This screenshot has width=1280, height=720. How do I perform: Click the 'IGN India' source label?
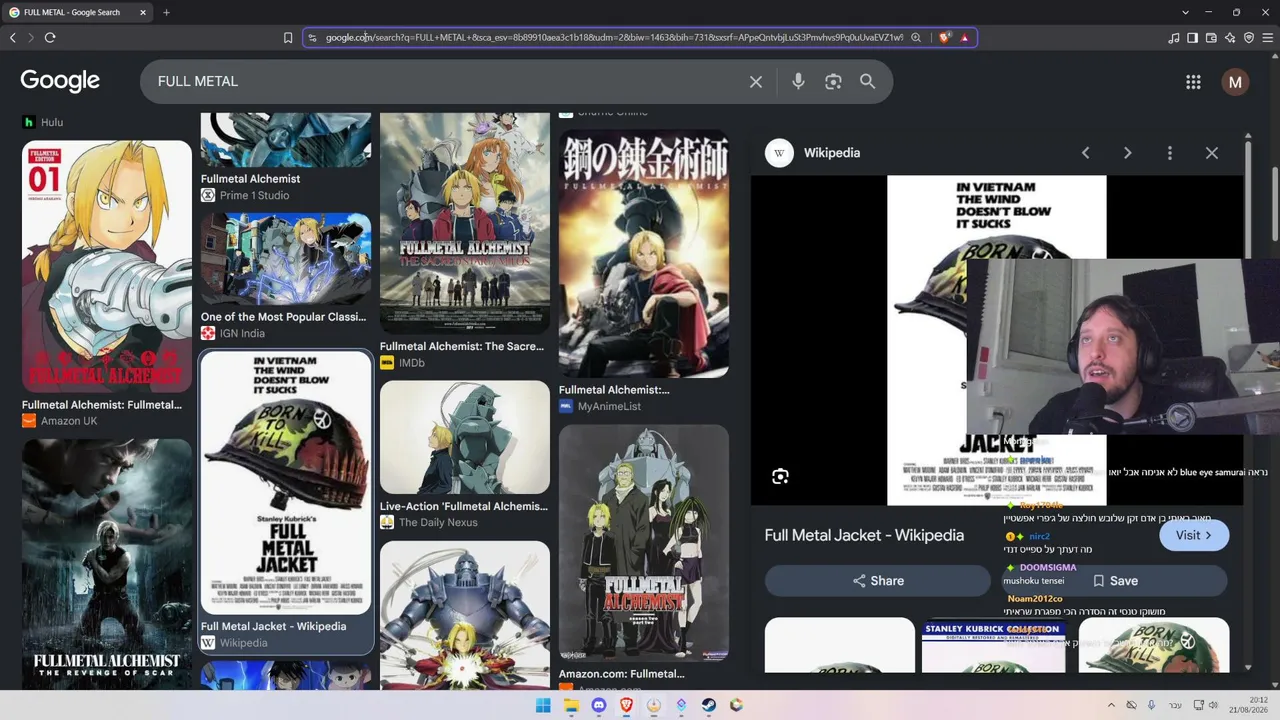coord(242,333)
